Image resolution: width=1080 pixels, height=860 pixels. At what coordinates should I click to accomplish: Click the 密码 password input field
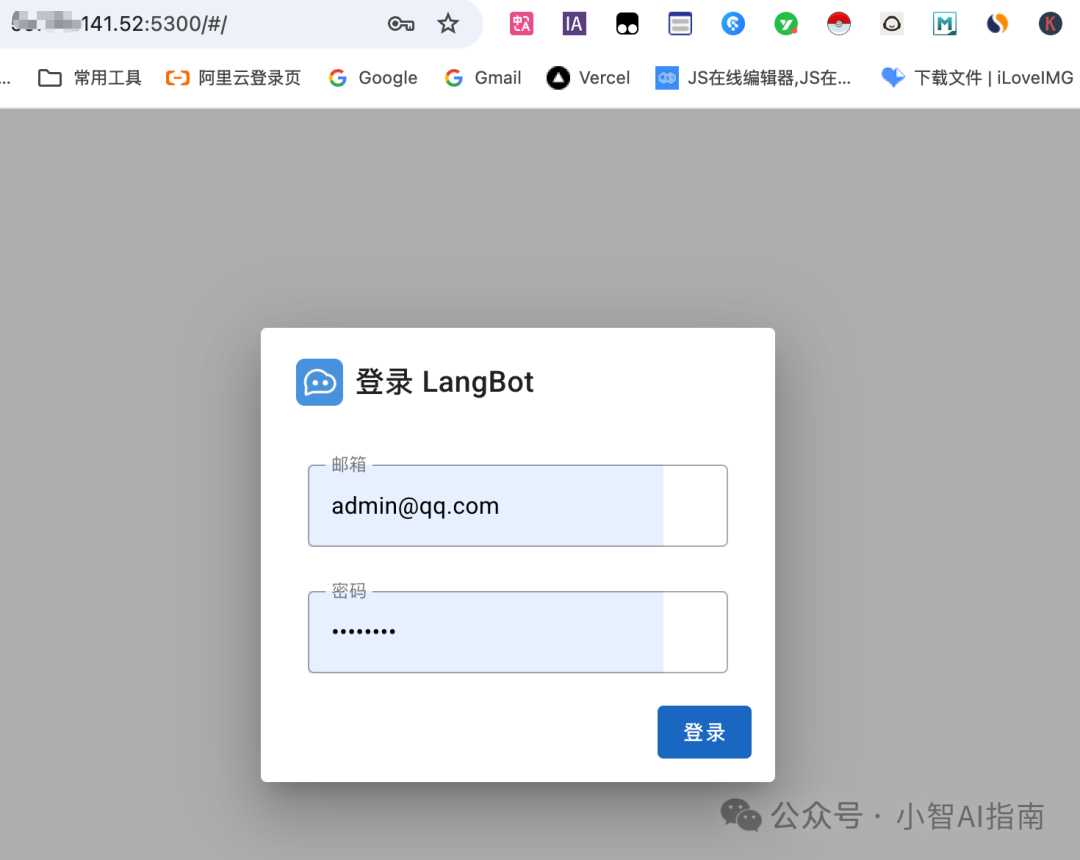(x=518, y=632)
